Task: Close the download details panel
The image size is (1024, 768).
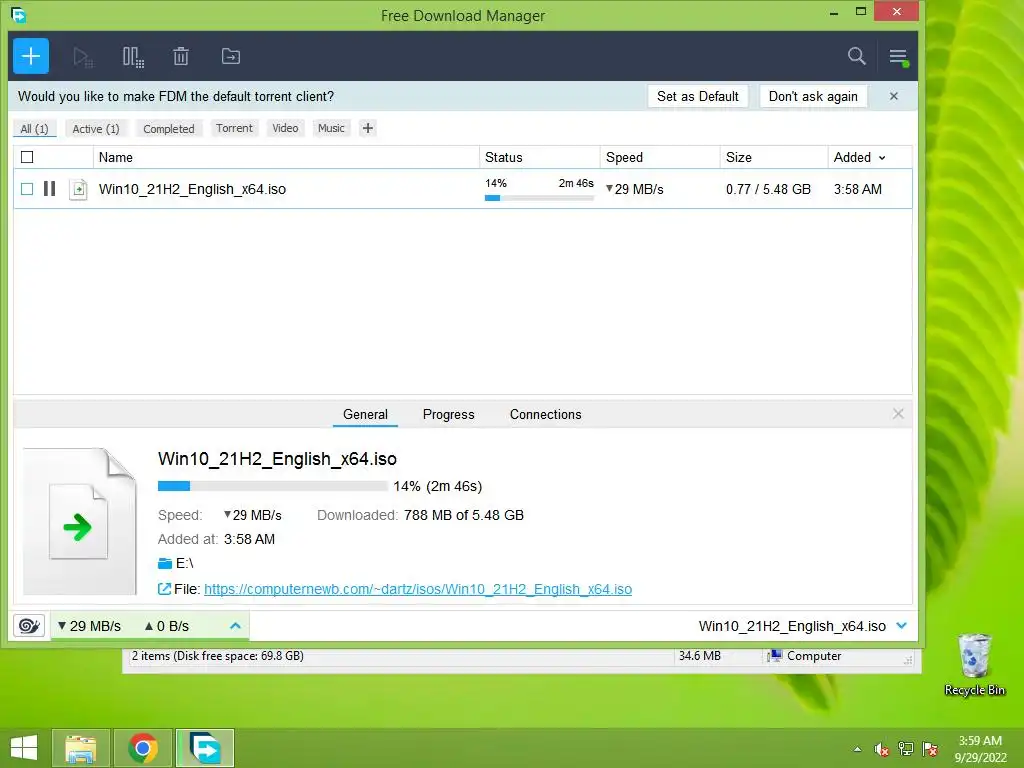Action: pos(898,413)
